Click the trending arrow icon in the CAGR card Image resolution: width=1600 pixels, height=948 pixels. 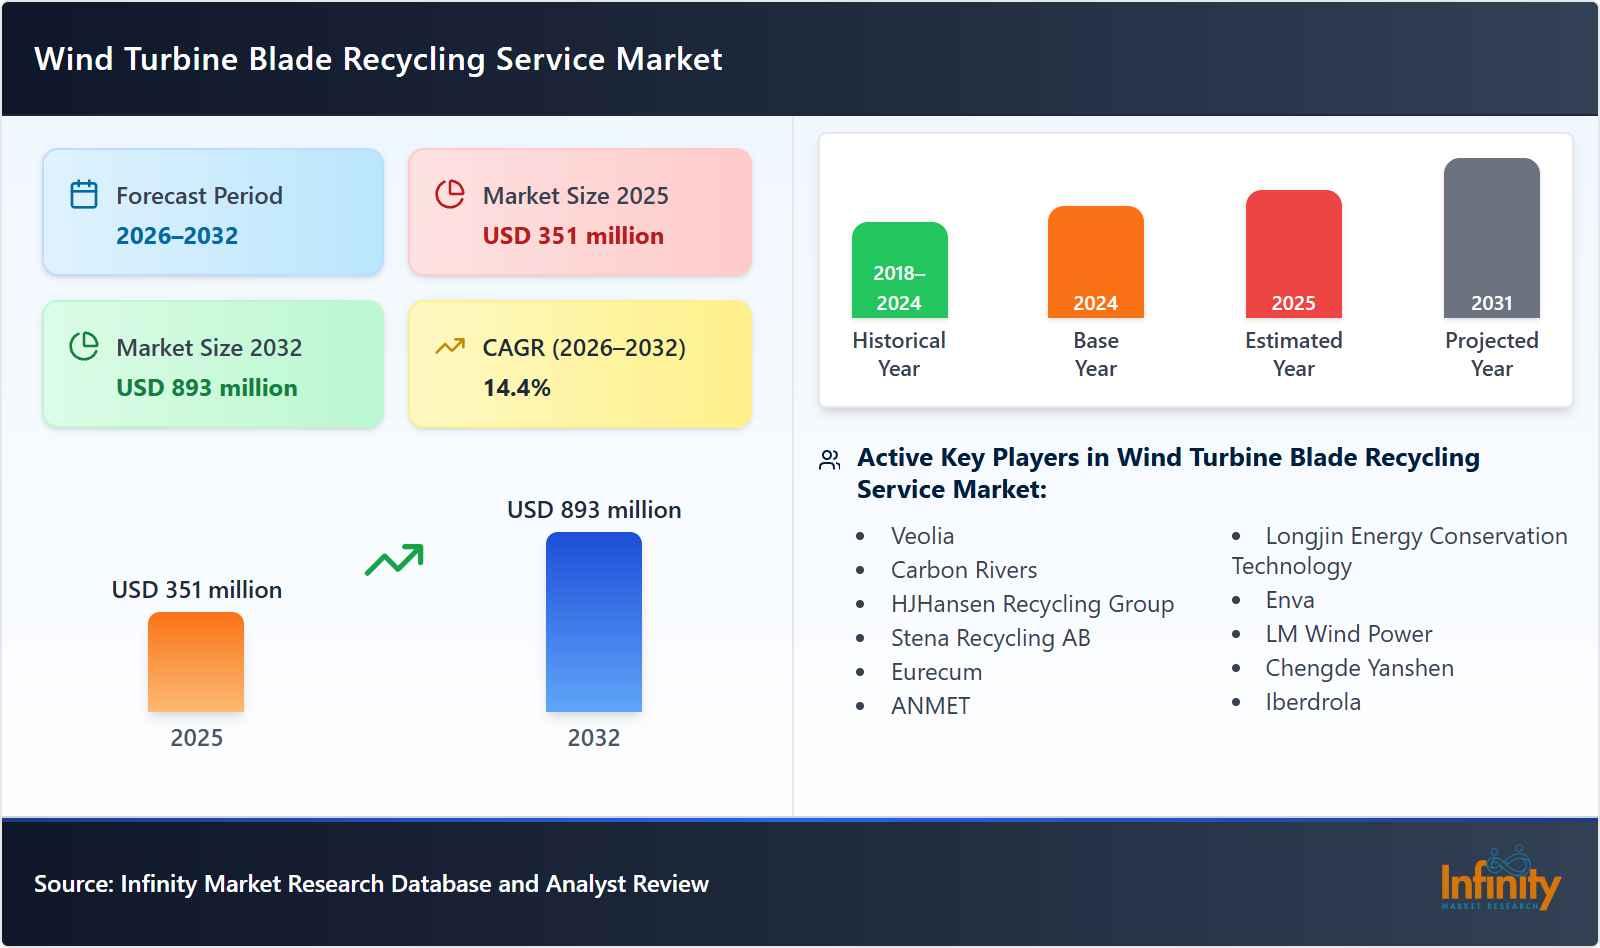click(450, 344)
